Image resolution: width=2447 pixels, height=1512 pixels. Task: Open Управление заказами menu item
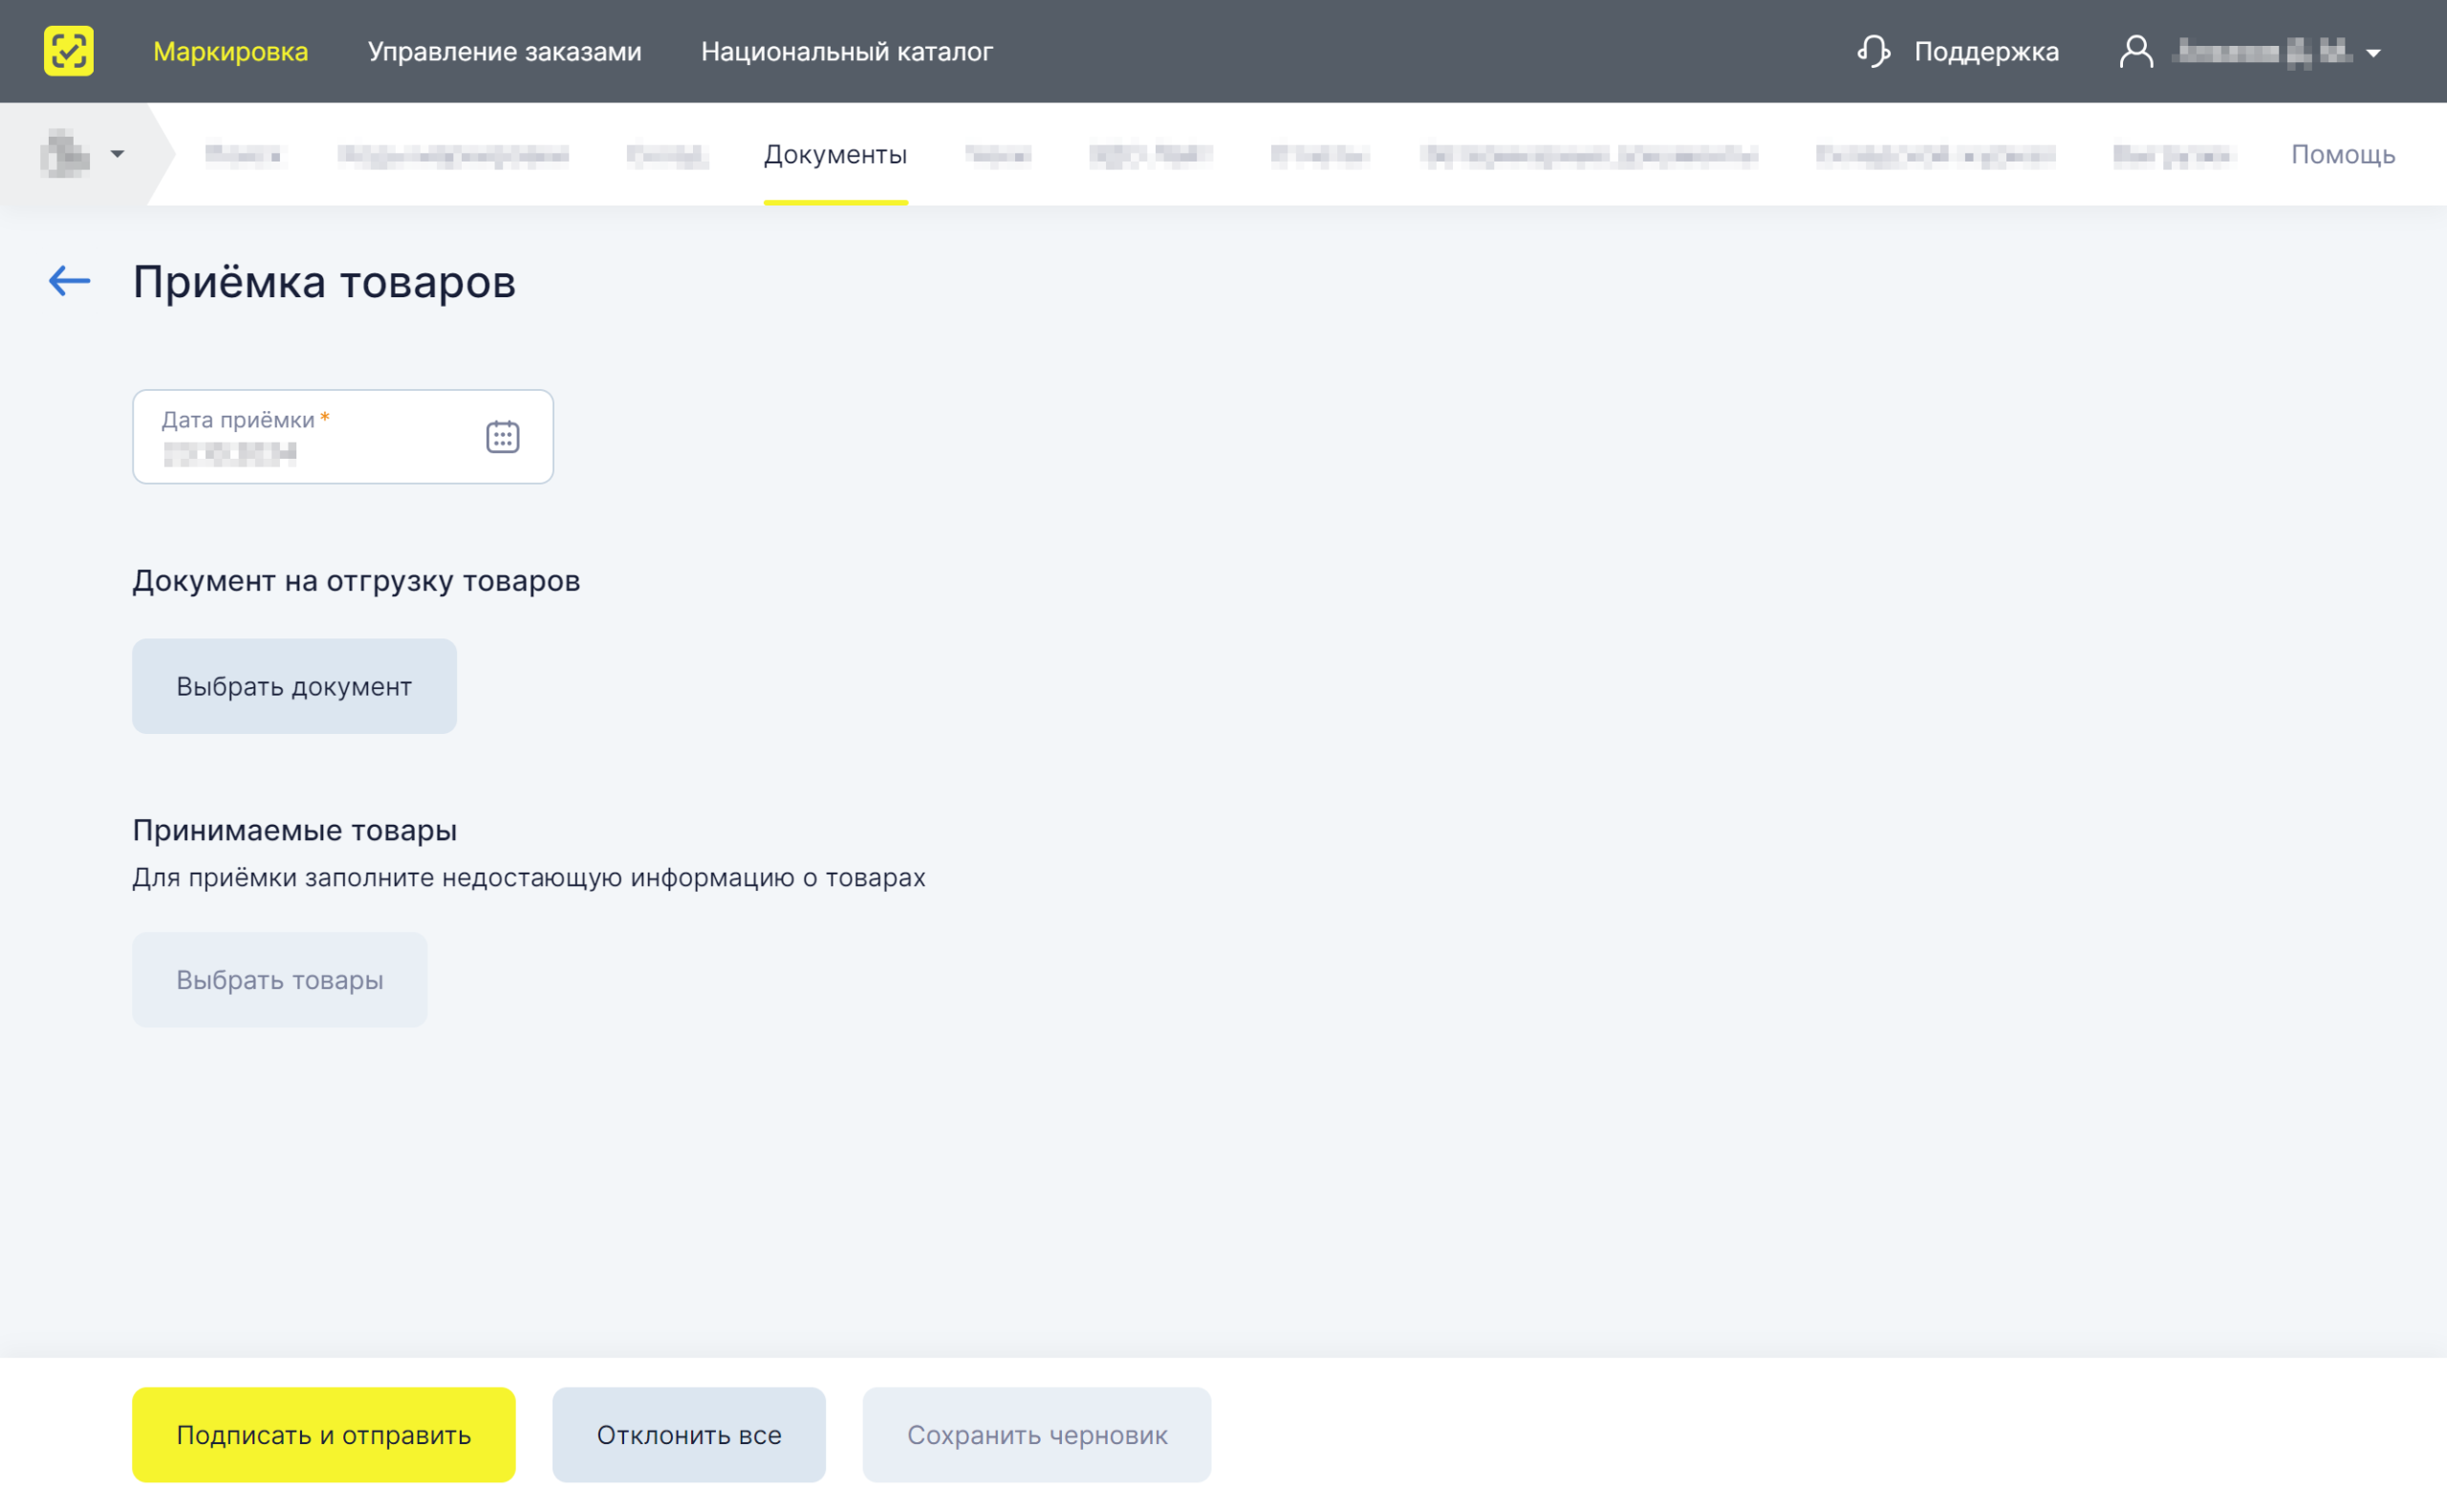click(505, 51)
